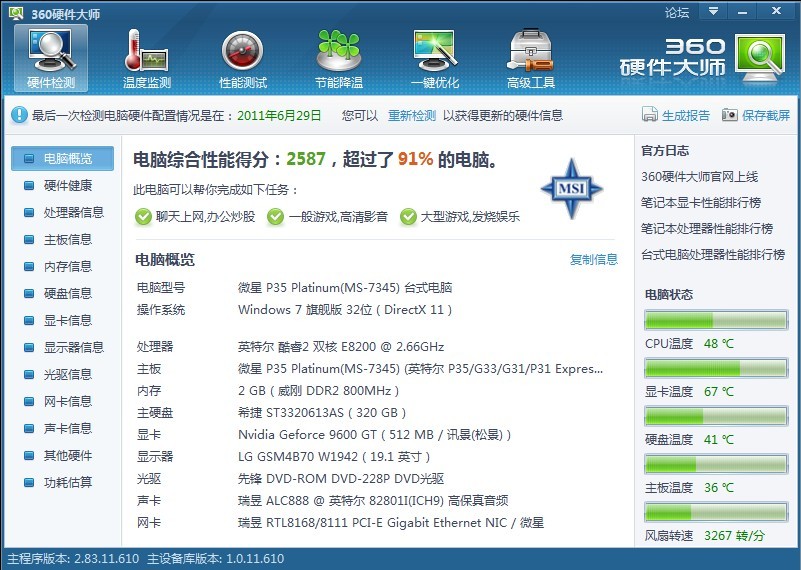Run the 一键优化 one-click optimize
This screenshot has width=801, height=570.
pyautogui.click(x=435, y=58)
